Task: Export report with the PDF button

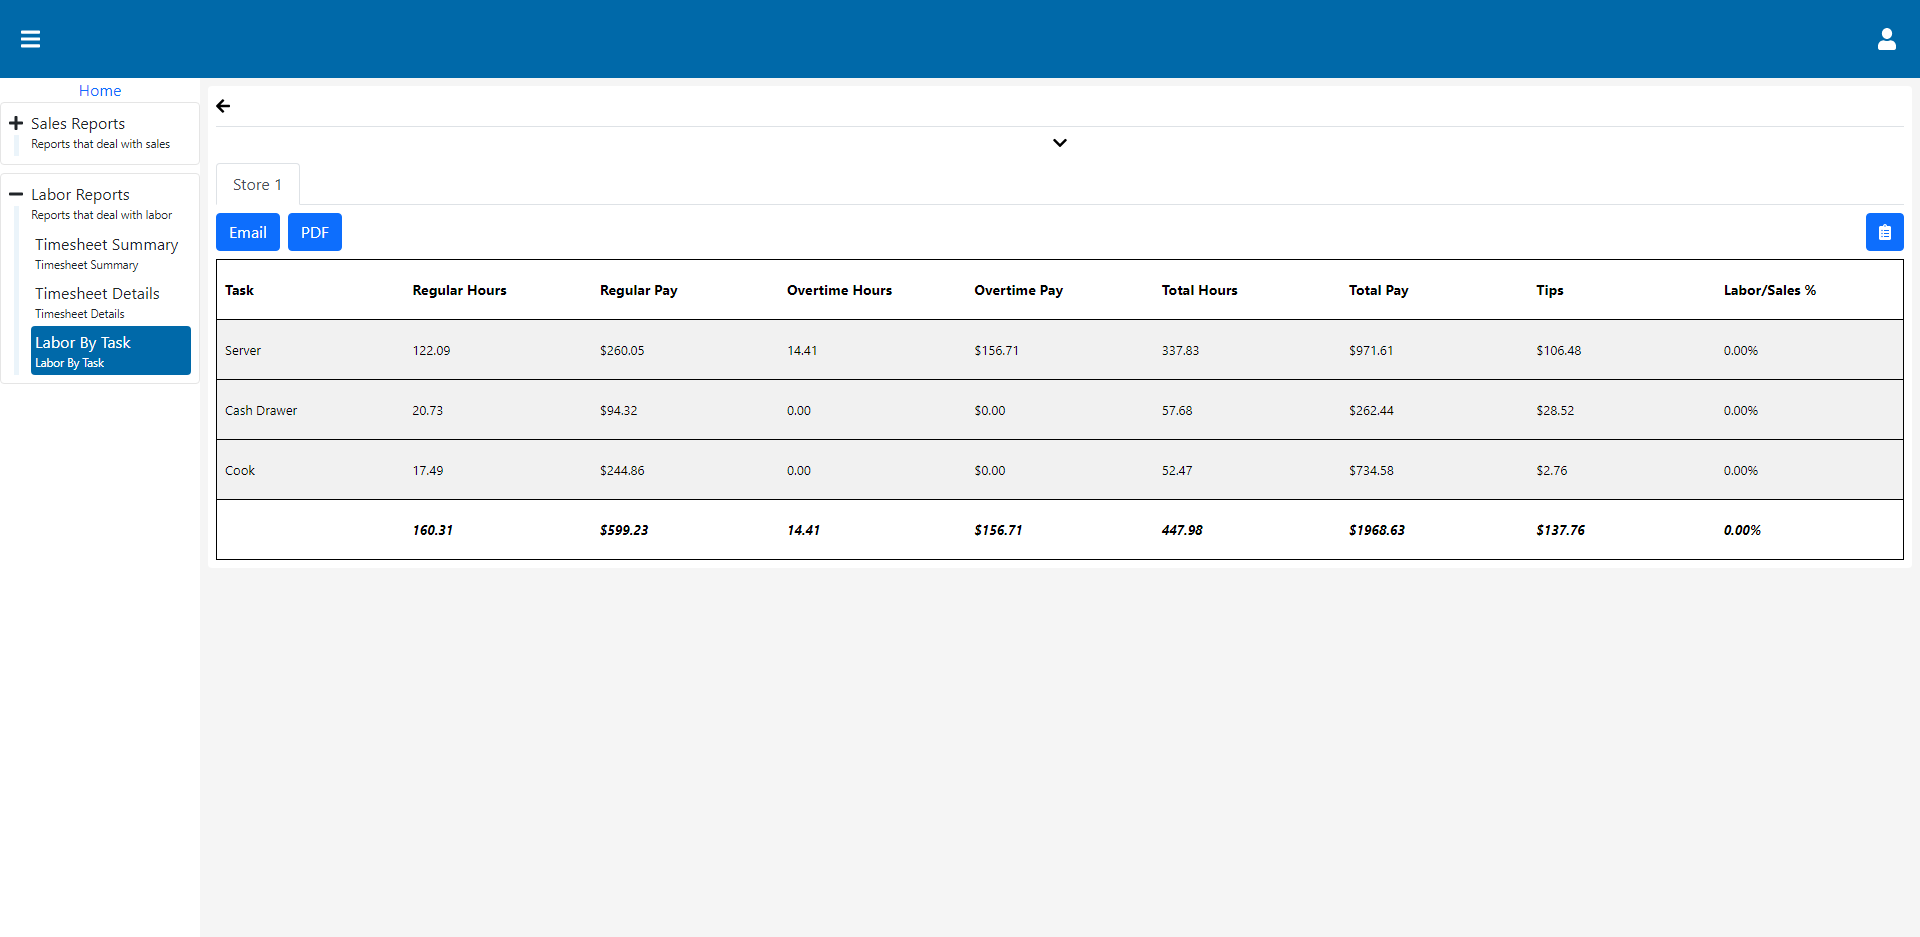Action: pos(315,232)
